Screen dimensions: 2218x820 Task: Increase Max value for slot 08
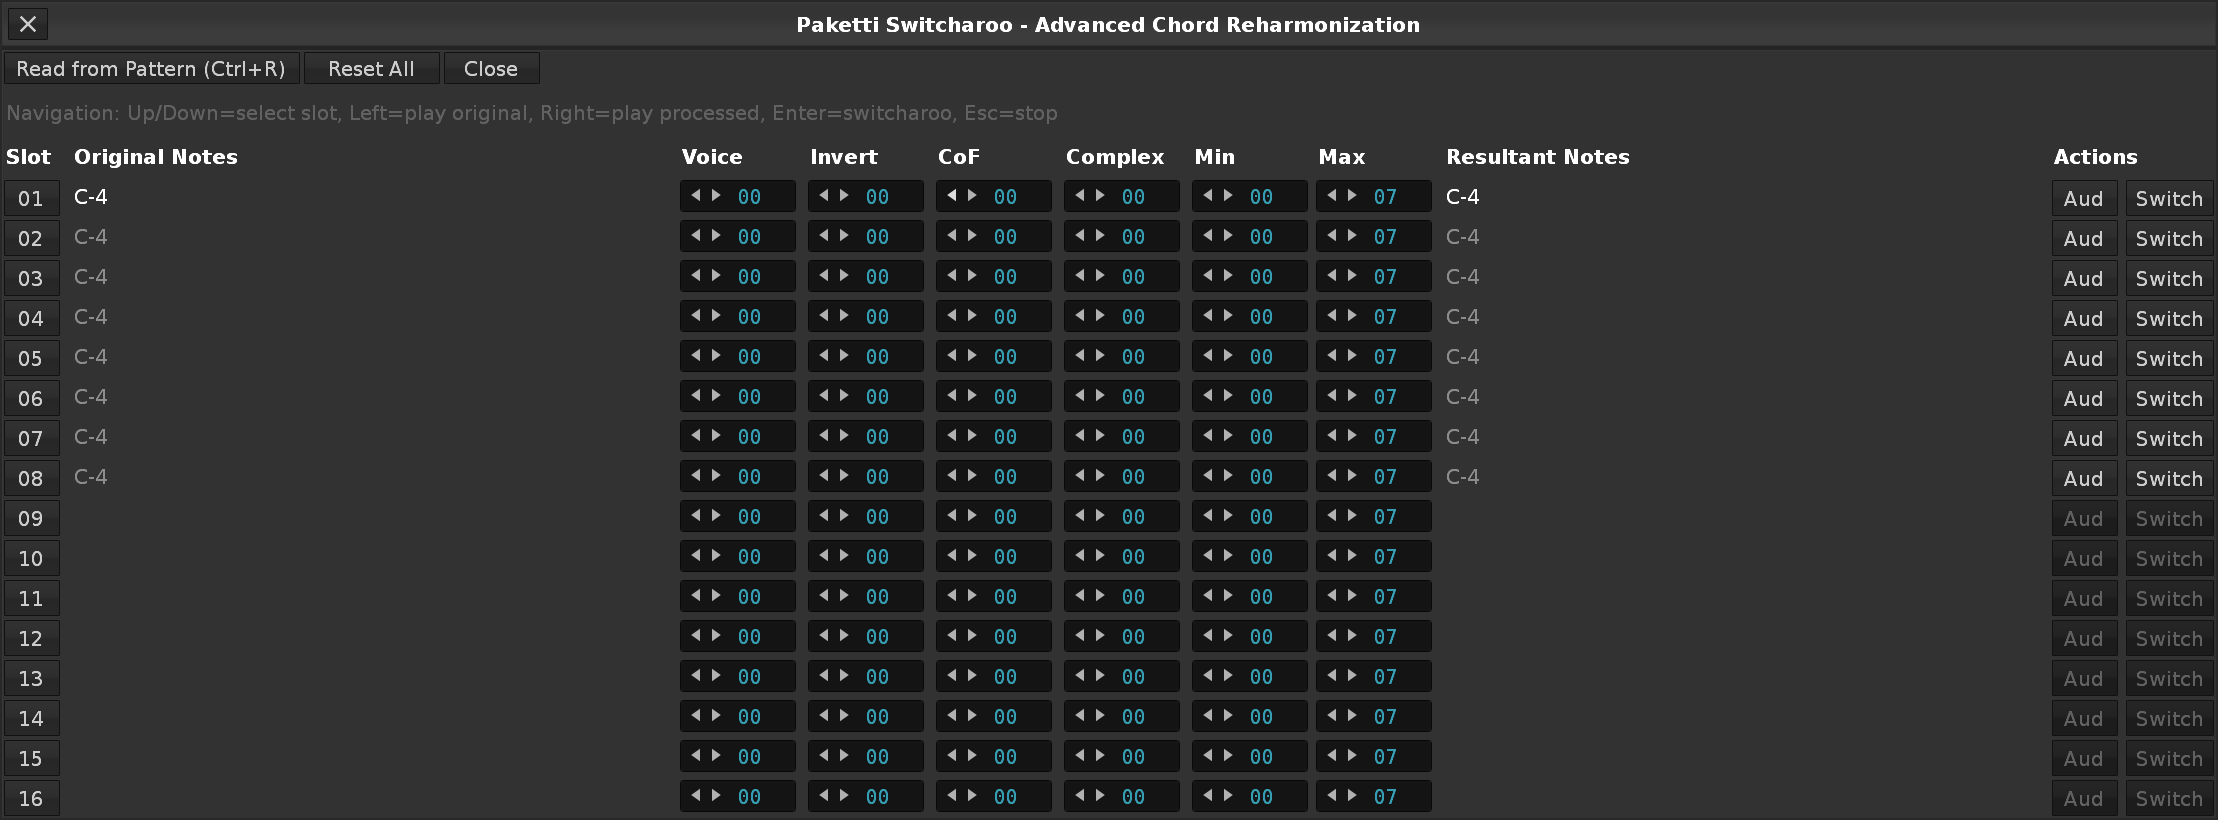[1352, 476]
